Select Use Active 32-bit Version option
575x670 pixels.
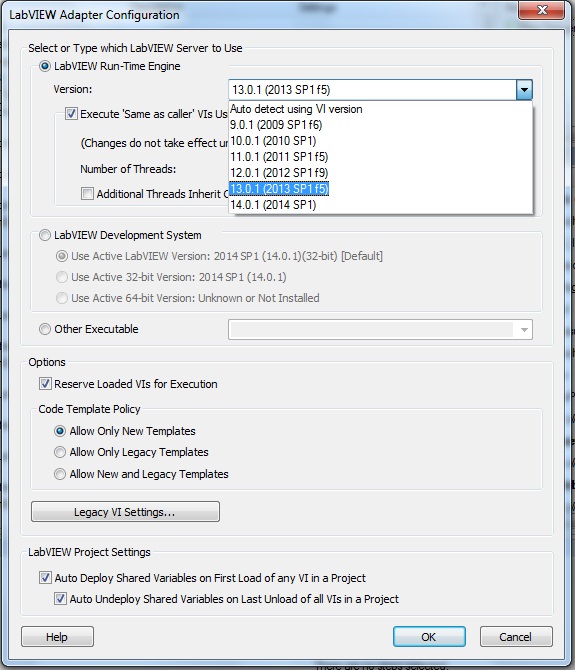[62, 277]
